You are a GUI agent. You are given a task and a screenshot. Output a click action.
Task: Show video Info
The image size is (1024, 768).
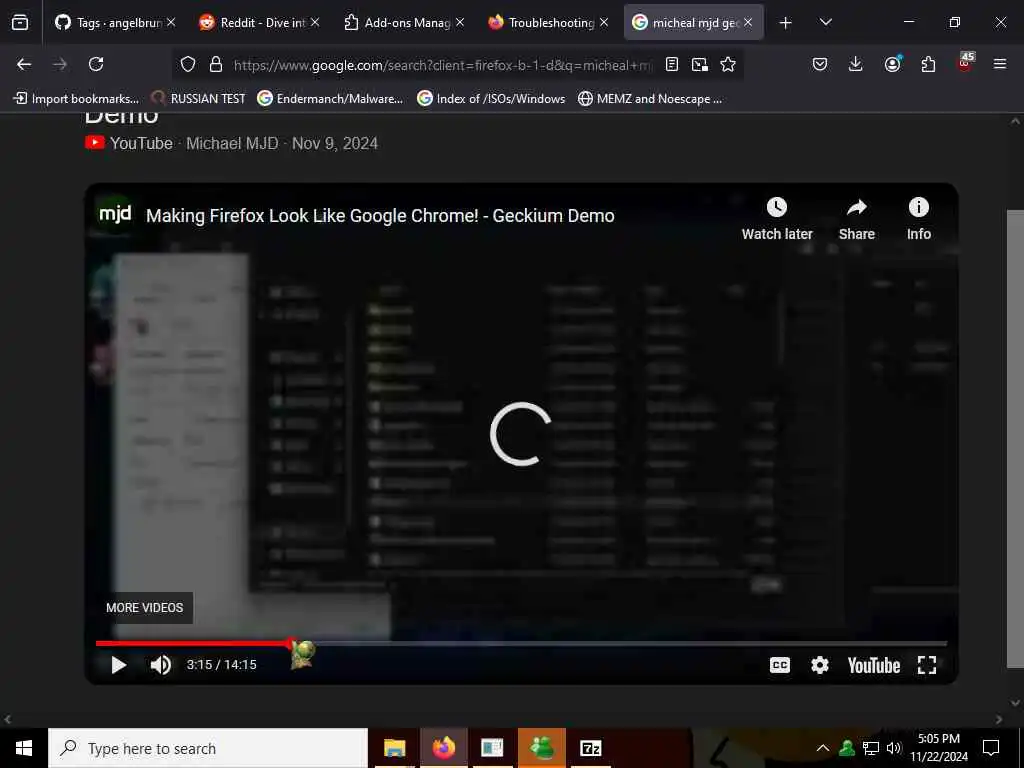pyautogui.click(x=919, y=219)
